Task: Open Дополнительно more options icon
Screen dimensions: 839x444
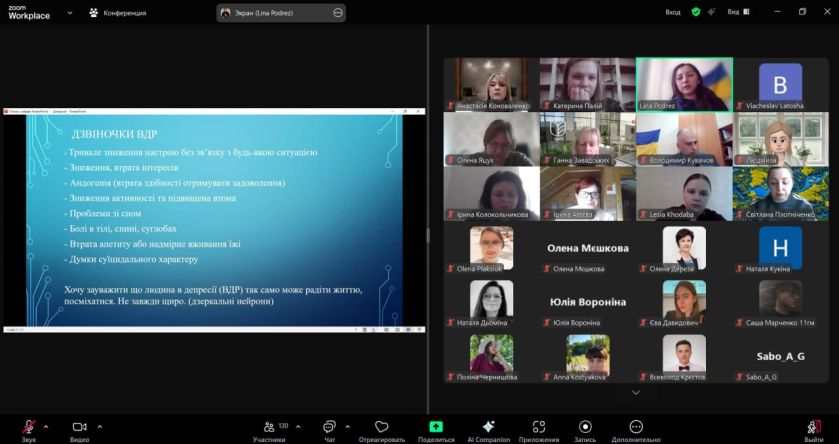Action: point(636,427)
